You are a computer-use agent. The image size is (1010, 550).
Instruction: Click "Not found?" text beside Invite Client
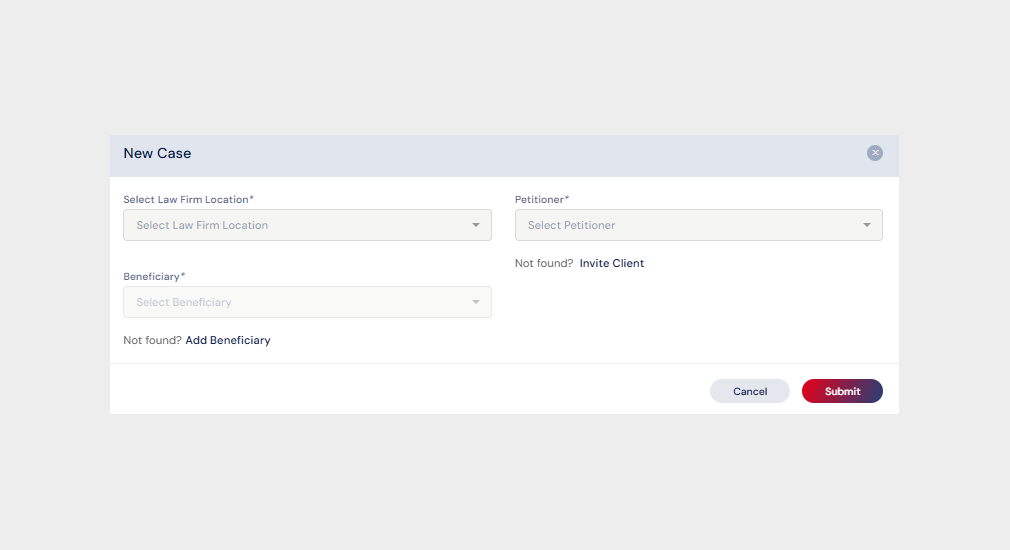543,264
